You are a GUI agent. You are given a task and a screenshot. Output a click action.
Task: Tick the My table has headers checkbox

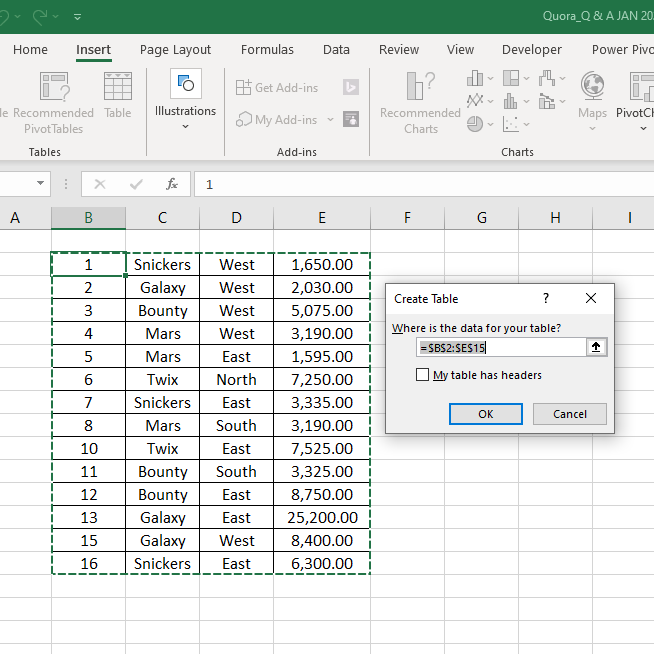(x=422, y=375)
